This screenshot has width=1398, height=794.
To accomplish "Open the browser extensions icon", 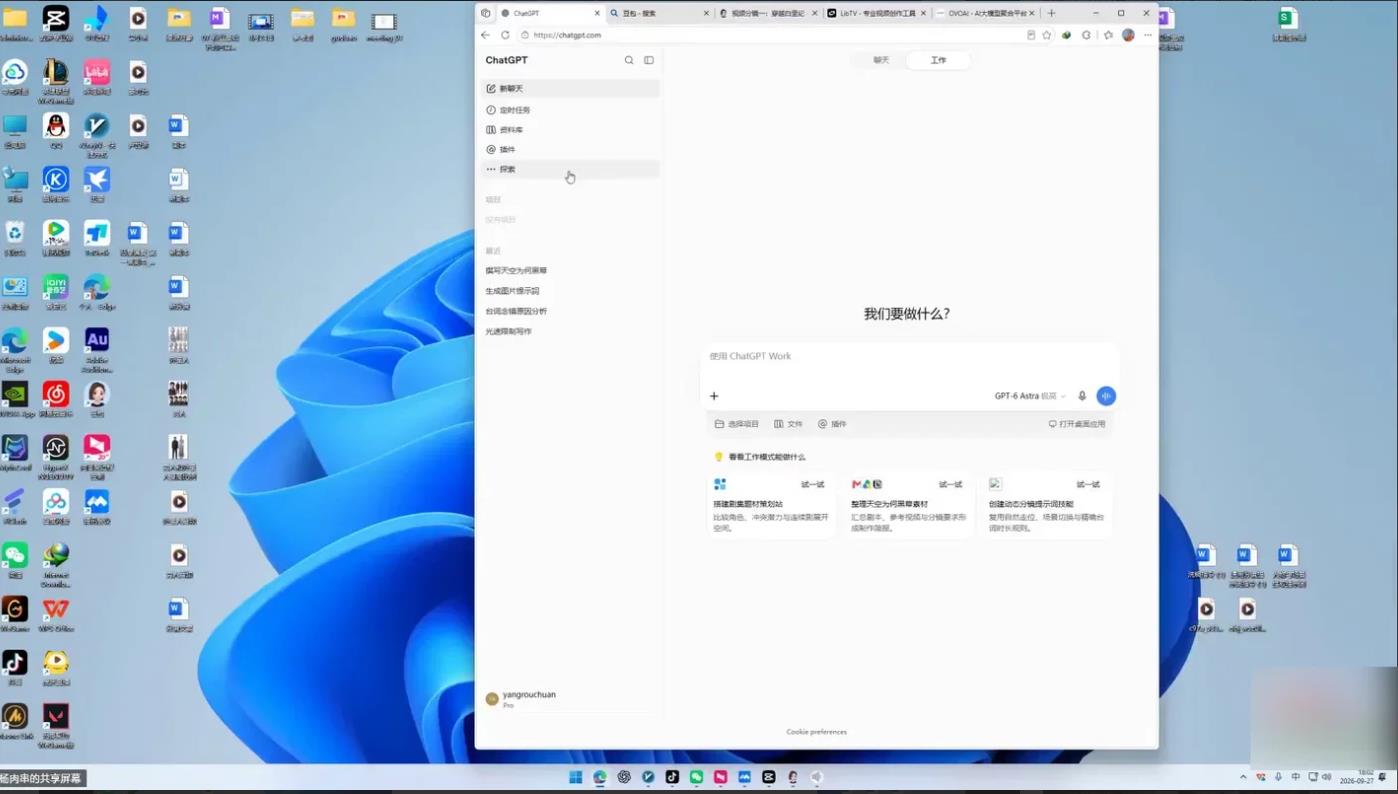I will (1087, 35).
